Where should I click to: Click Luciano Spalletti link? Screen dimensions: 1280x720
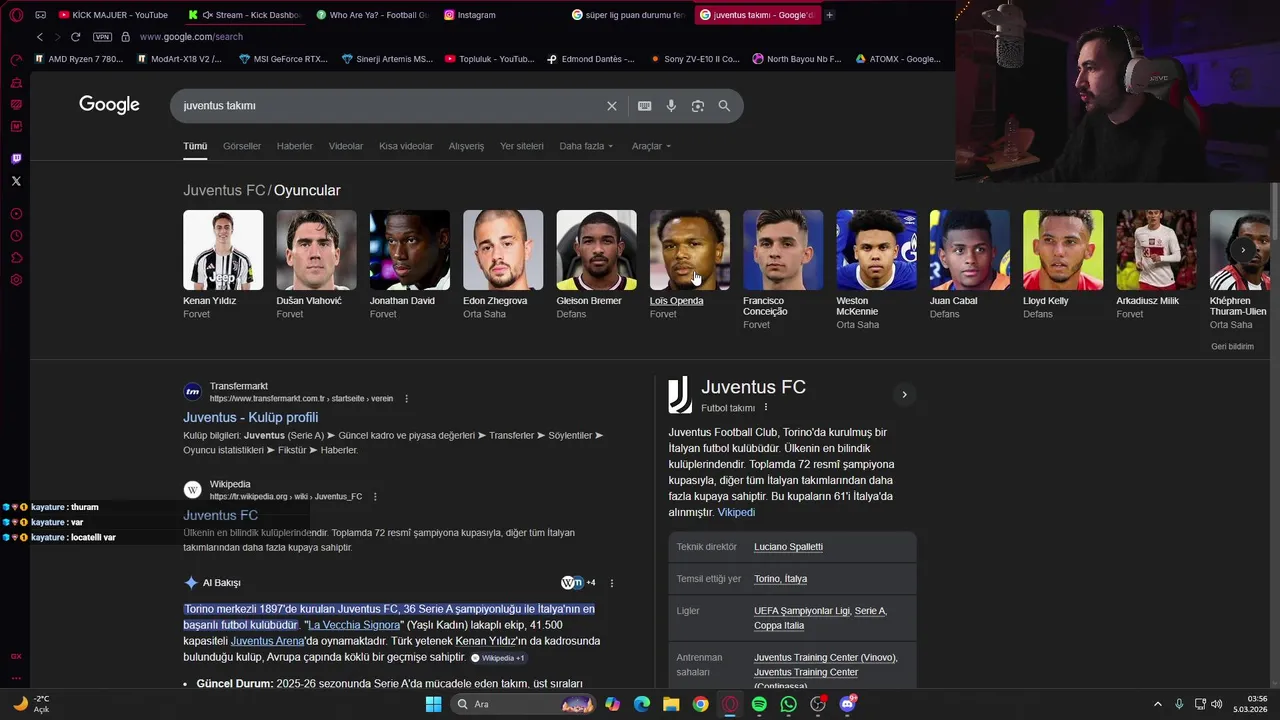[x=788, y=547]
